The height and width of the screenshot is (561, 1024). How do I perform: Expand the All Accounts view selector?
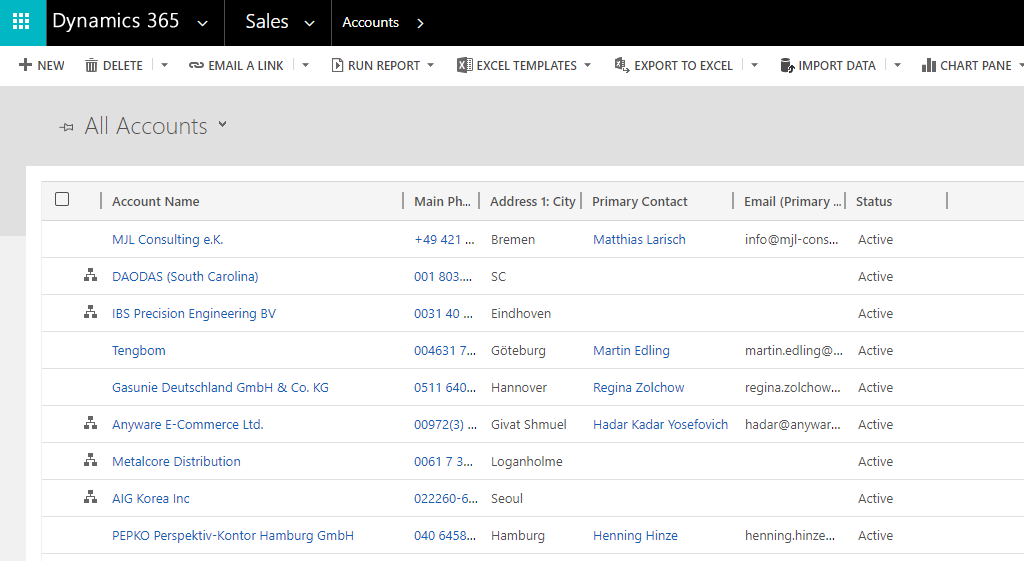(223, 125)
